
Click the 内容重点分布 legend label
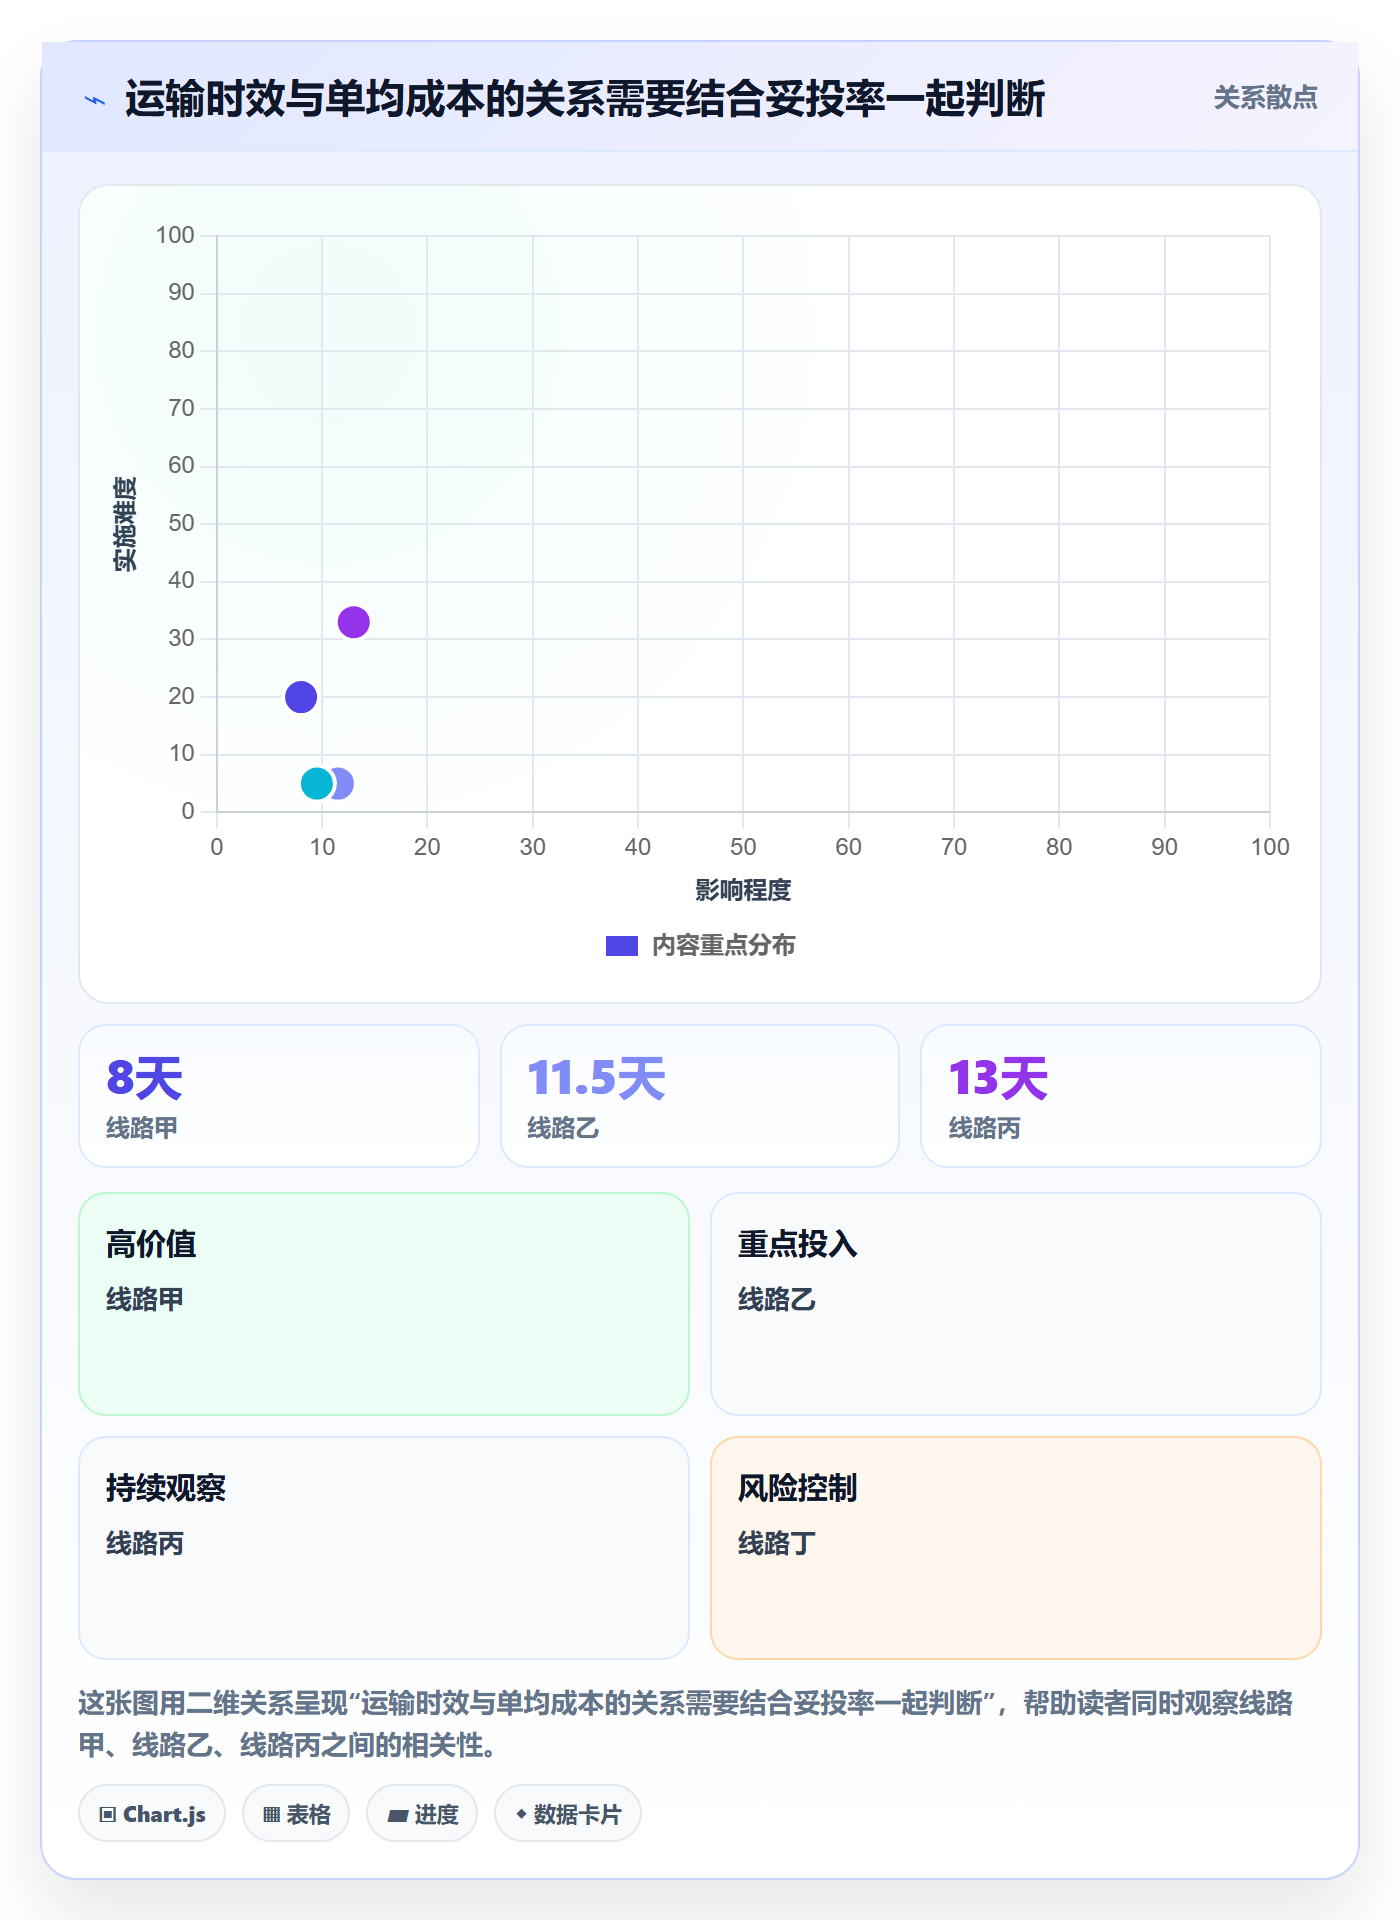point(723,946)
